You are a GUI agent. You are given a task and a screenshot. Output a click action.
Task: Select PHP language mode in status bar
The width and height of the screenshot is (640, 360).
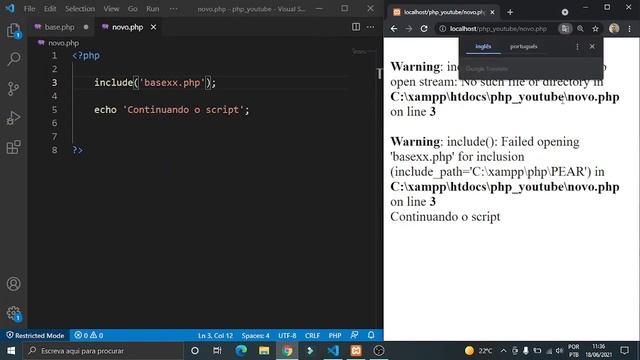pyautogui.click(x=335, y=336)
